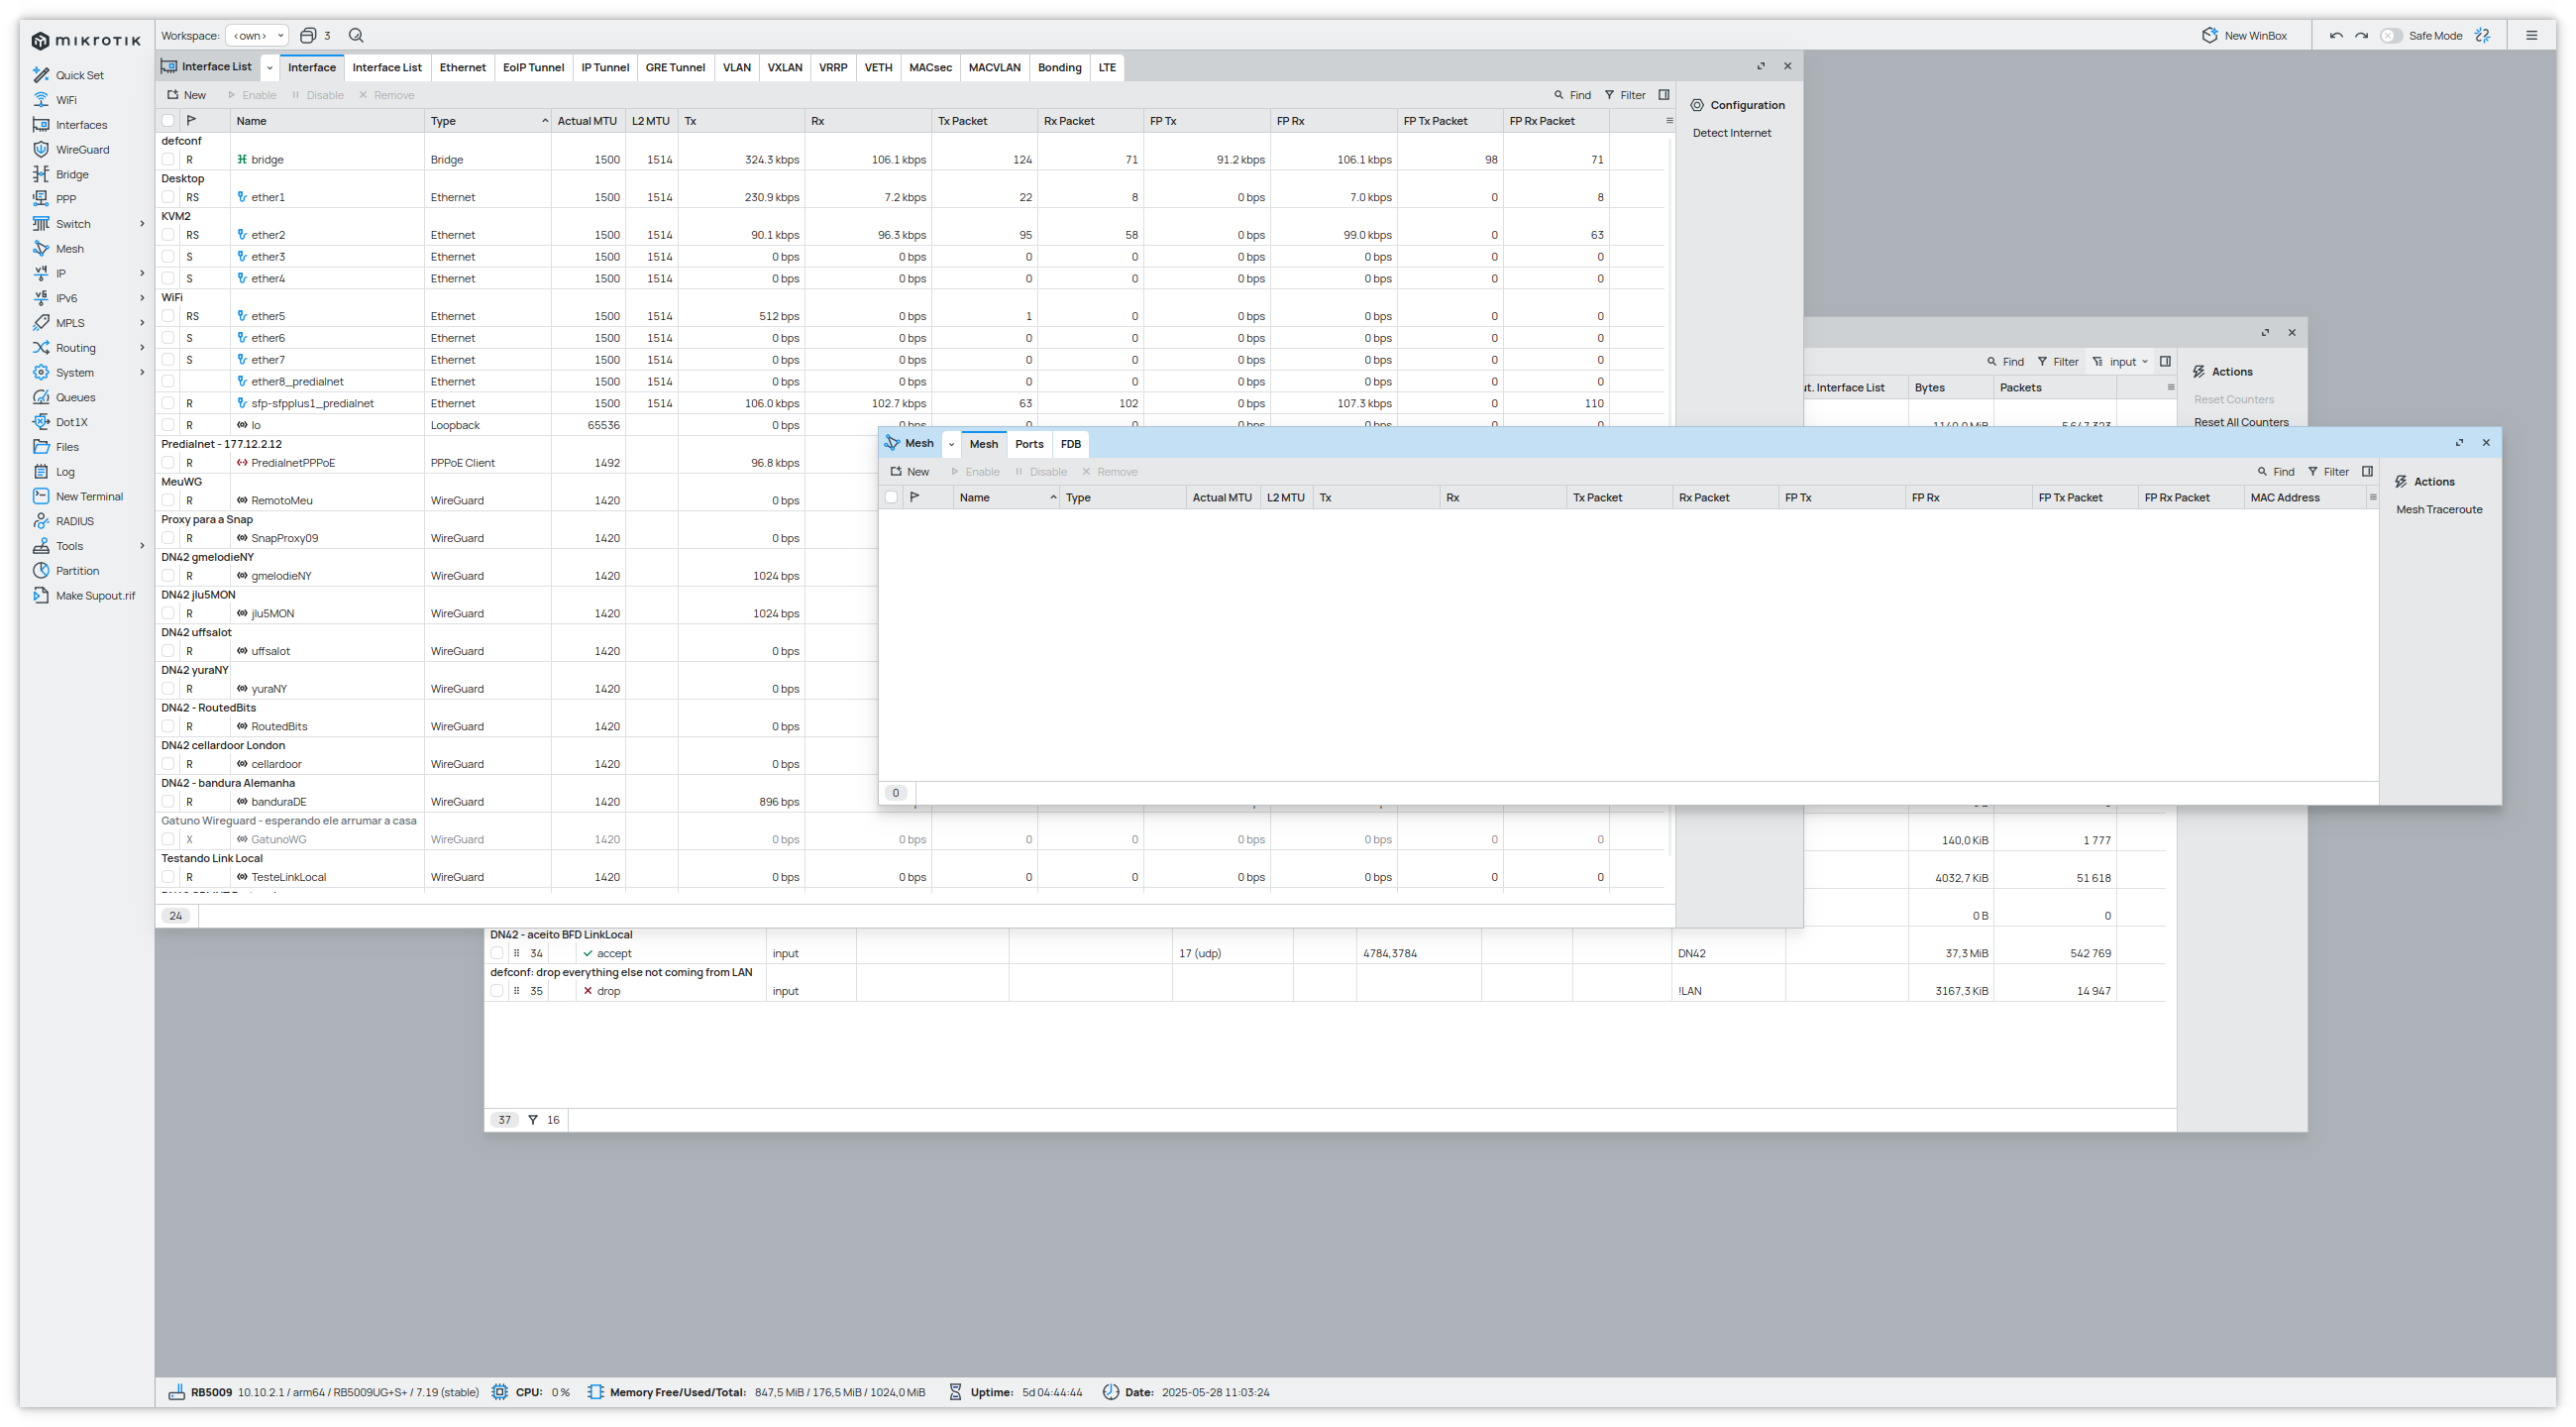Viewport: 2576px width, 1427px height.
Task: Click the undo arrow in the top bar
Action: [2336, 35]
